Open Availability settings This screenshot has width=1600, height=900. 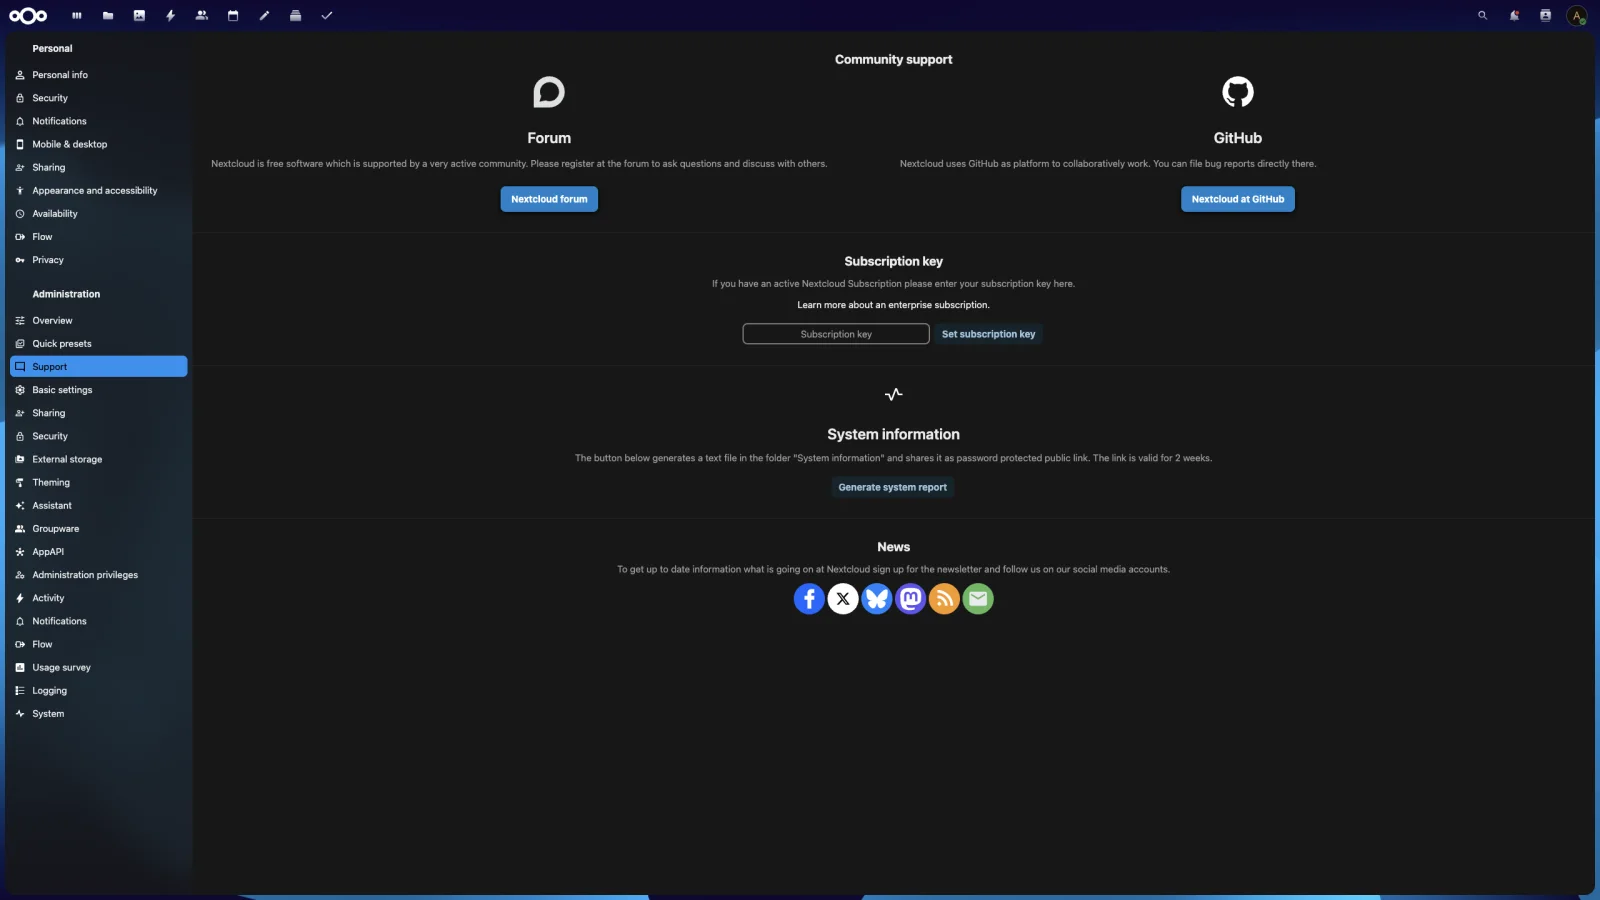coord(99,214)
